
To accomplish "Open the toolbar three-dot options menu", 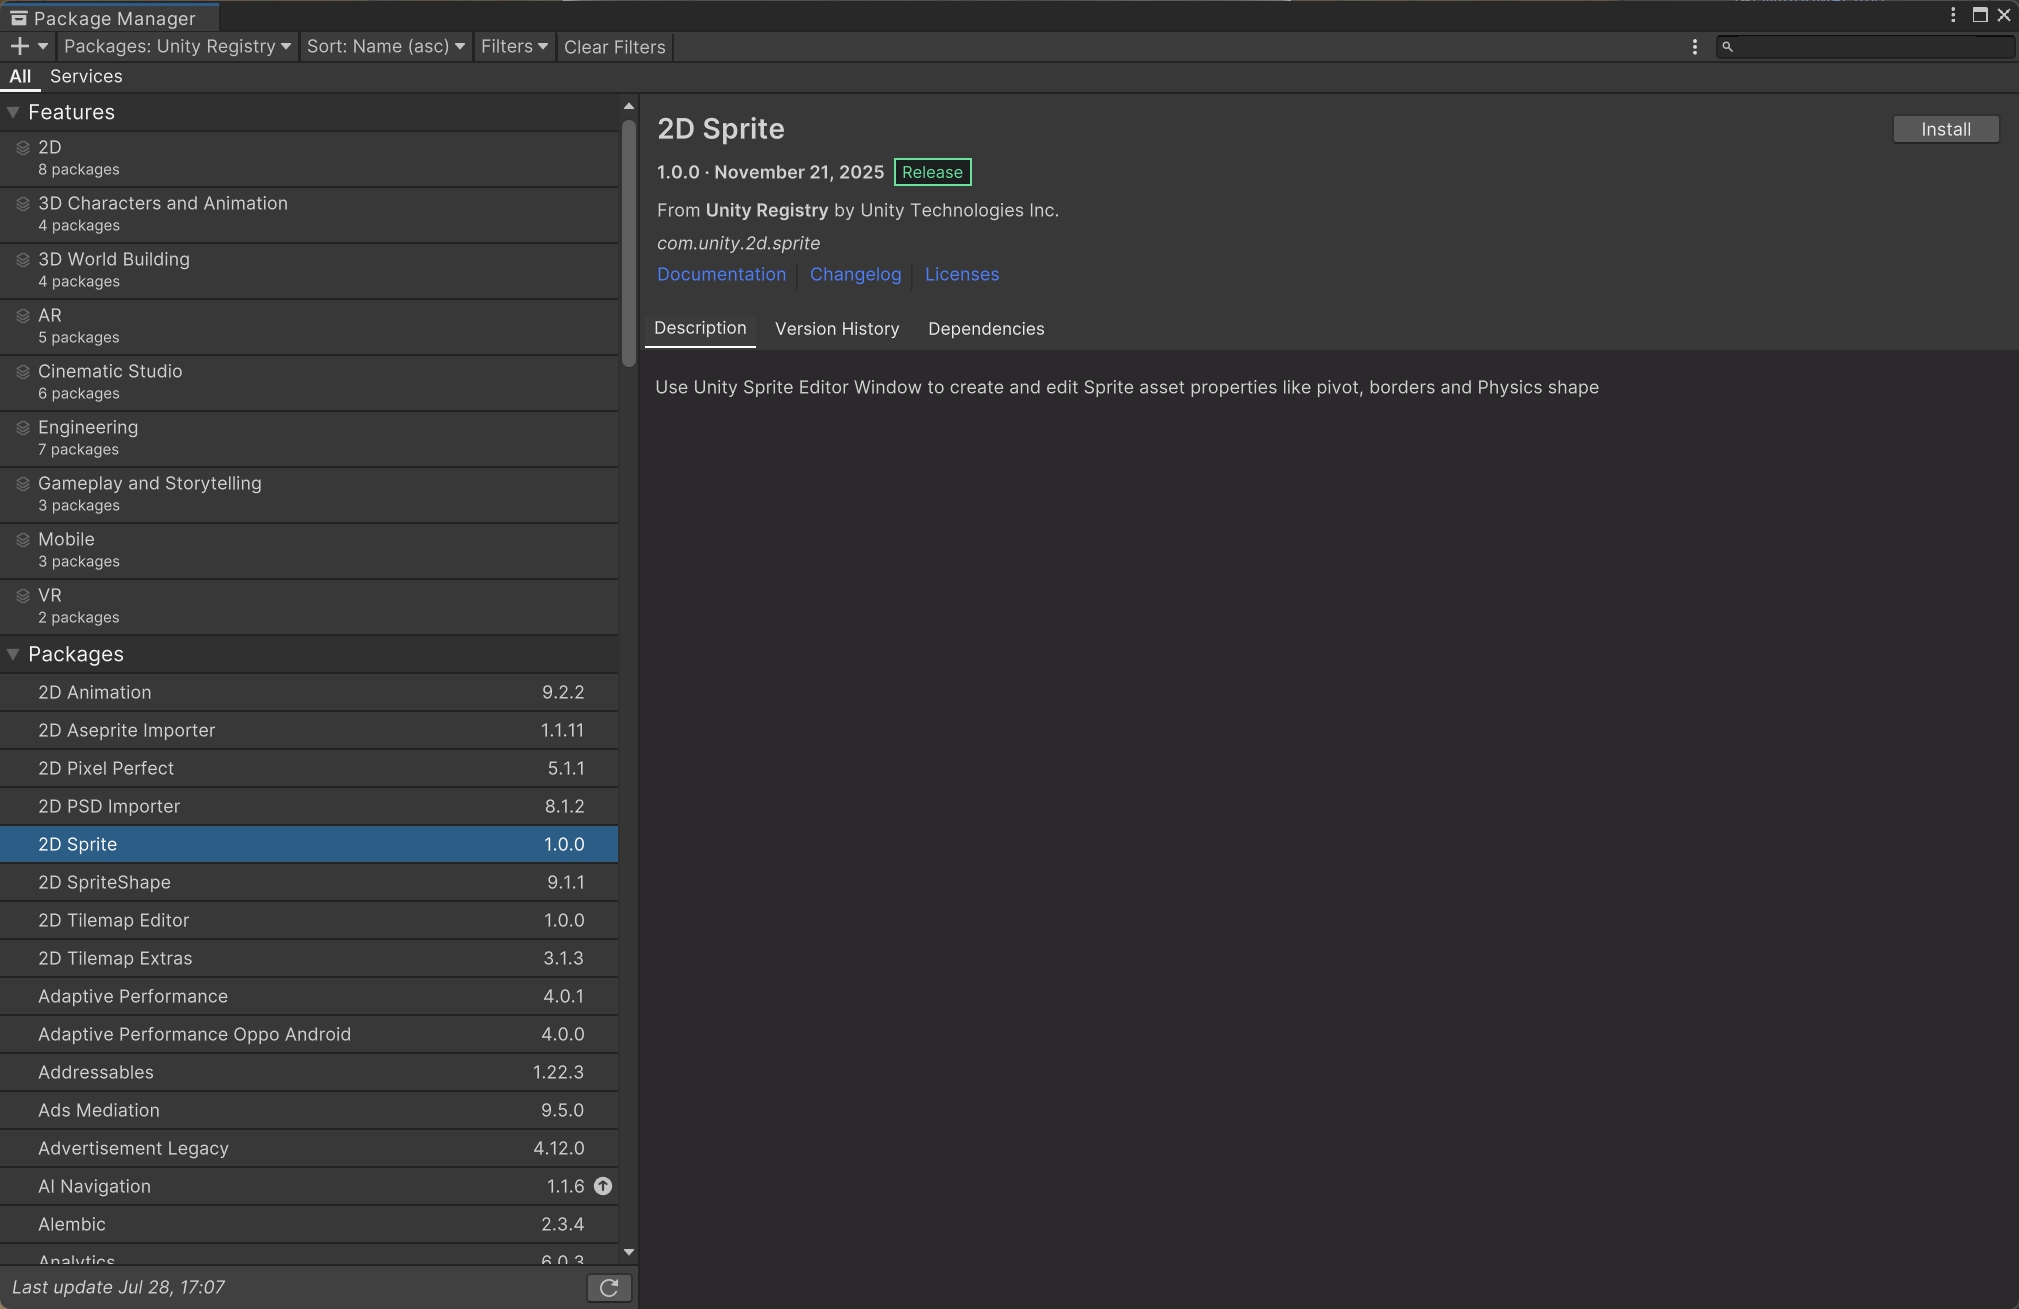I will coord(1694,47).
